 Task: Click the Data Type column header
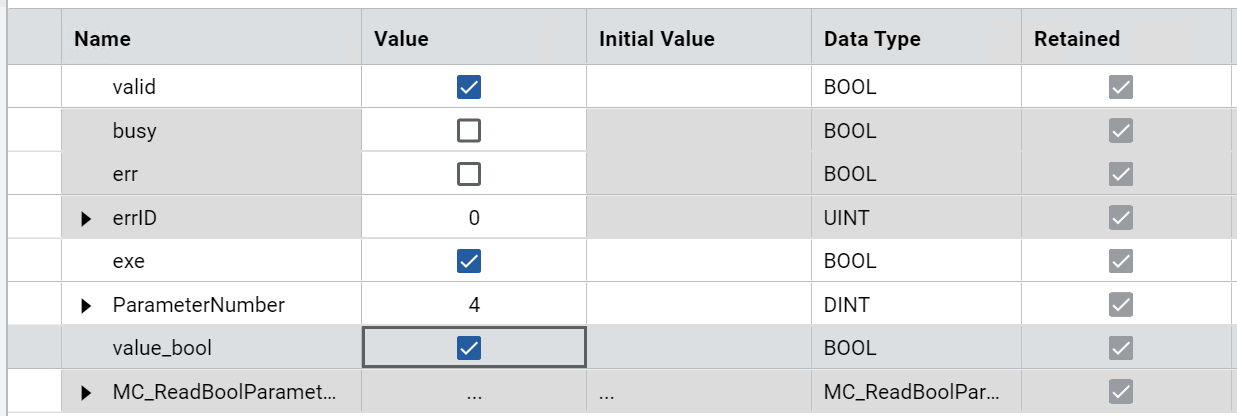(872, 40)
